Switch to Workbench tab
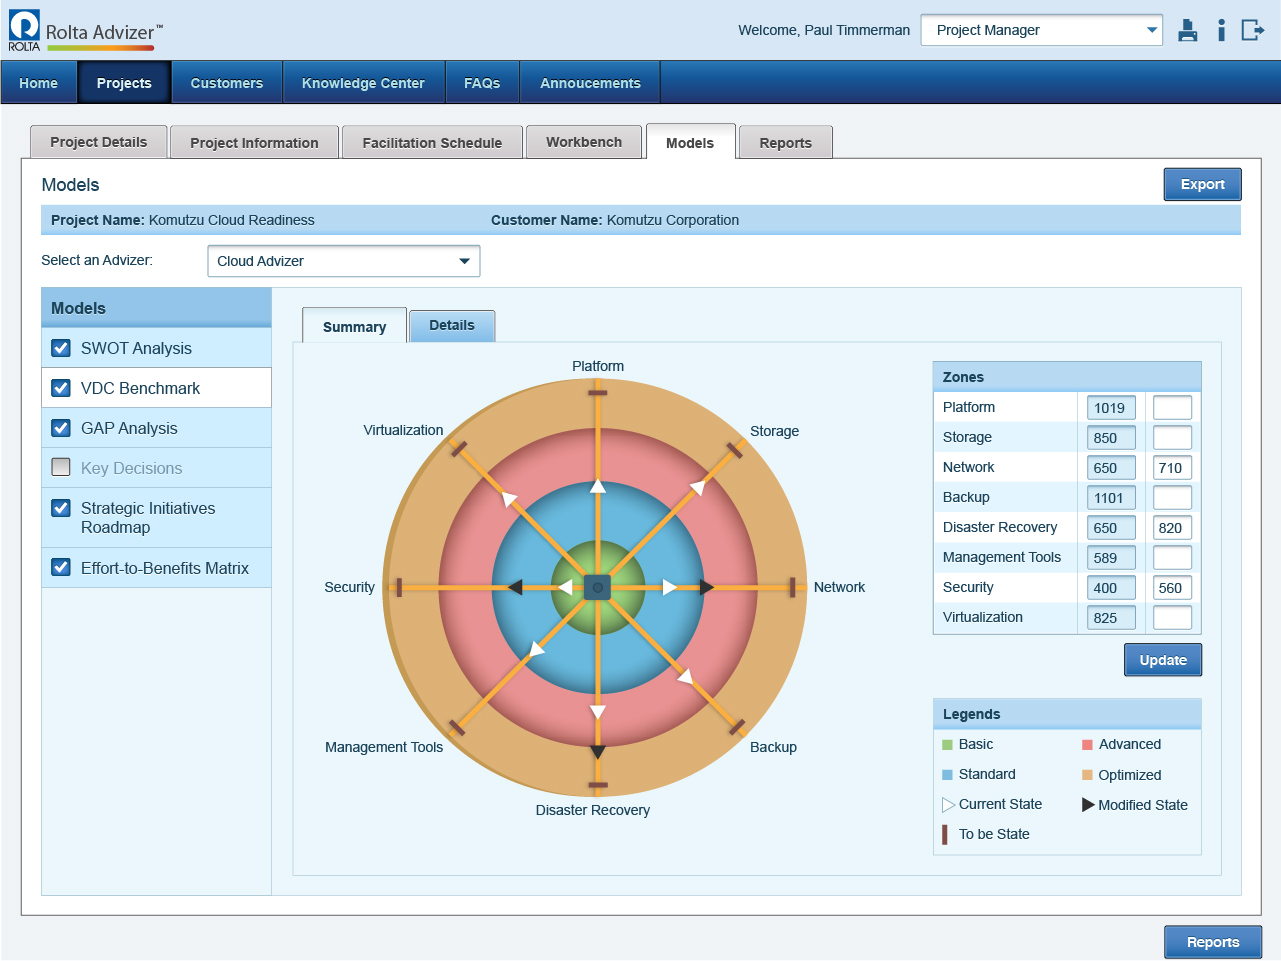Viewport: 1281px width, 961px height. (584, 142)
